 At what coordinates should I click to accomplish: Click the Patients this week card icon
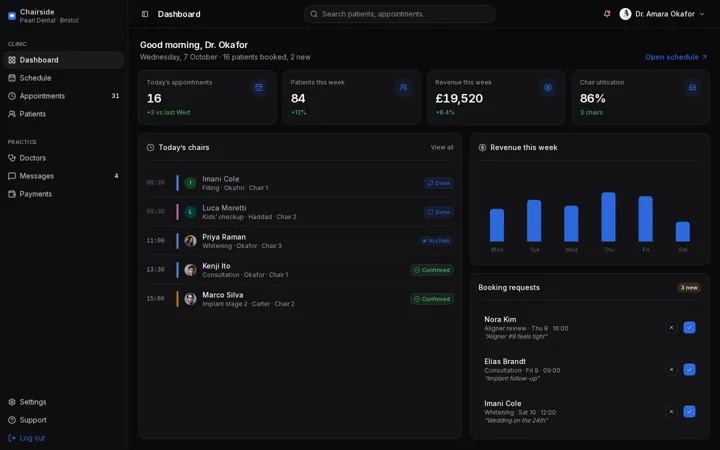pyautogui.click(x=403, y=87)
